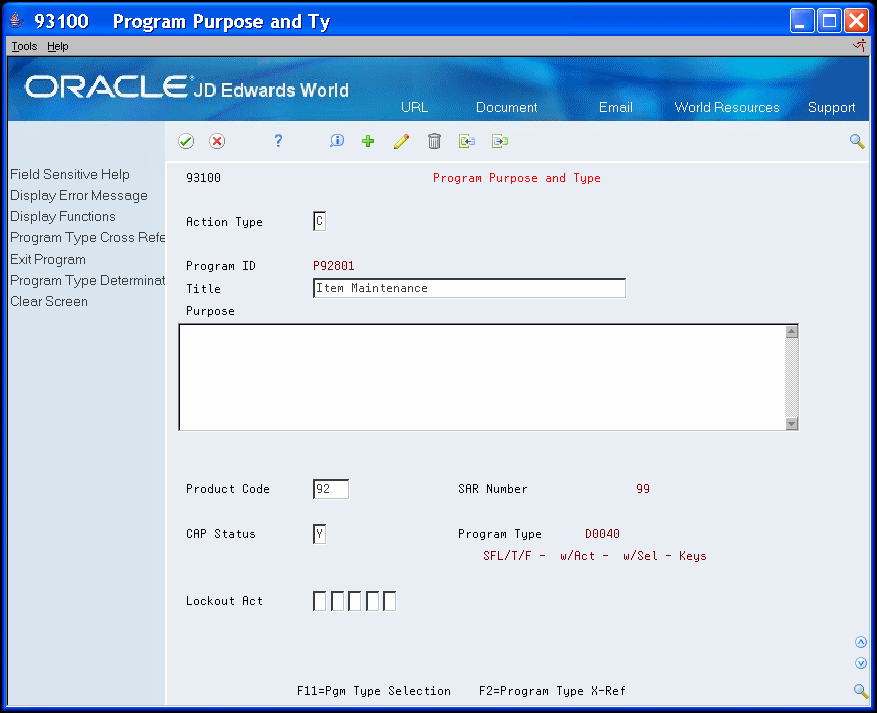This screenshot has height=713, width=877.
Task: Click the fourth Lockout Act box
Action: point(373,601)
